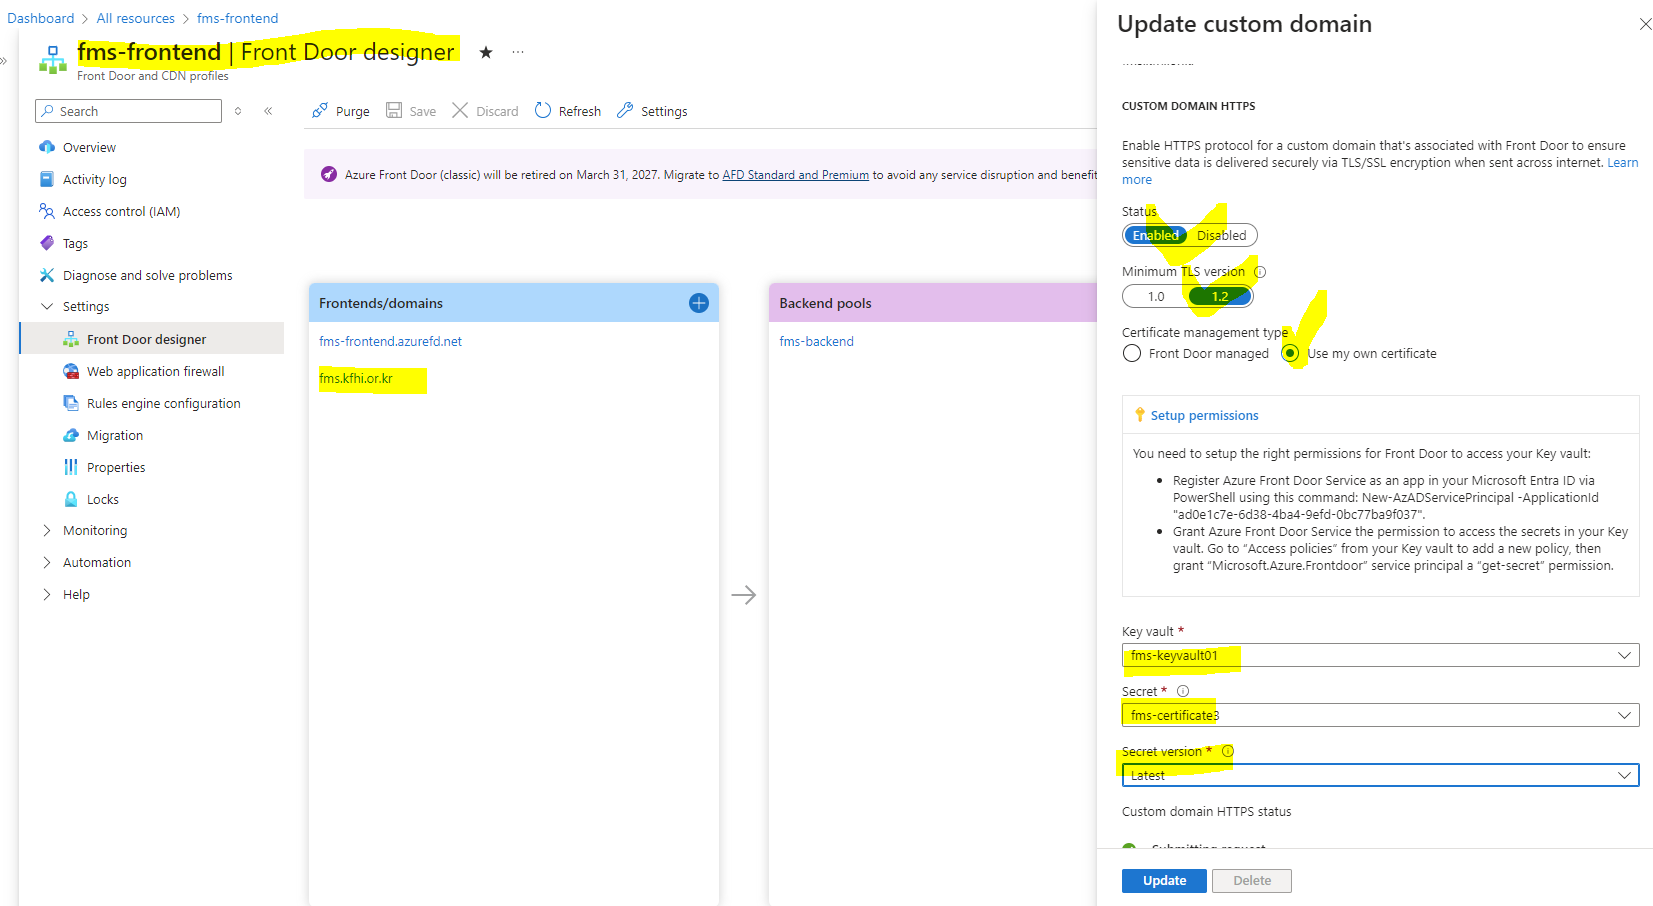
Task: Favorite the resource with the star icon
Action: pos(486,52)
